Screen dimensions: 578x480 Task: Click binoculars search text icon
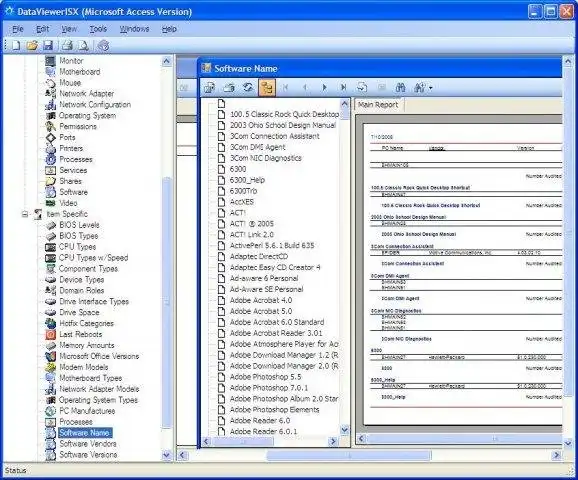pyautogui.click(x=400, y=87)
